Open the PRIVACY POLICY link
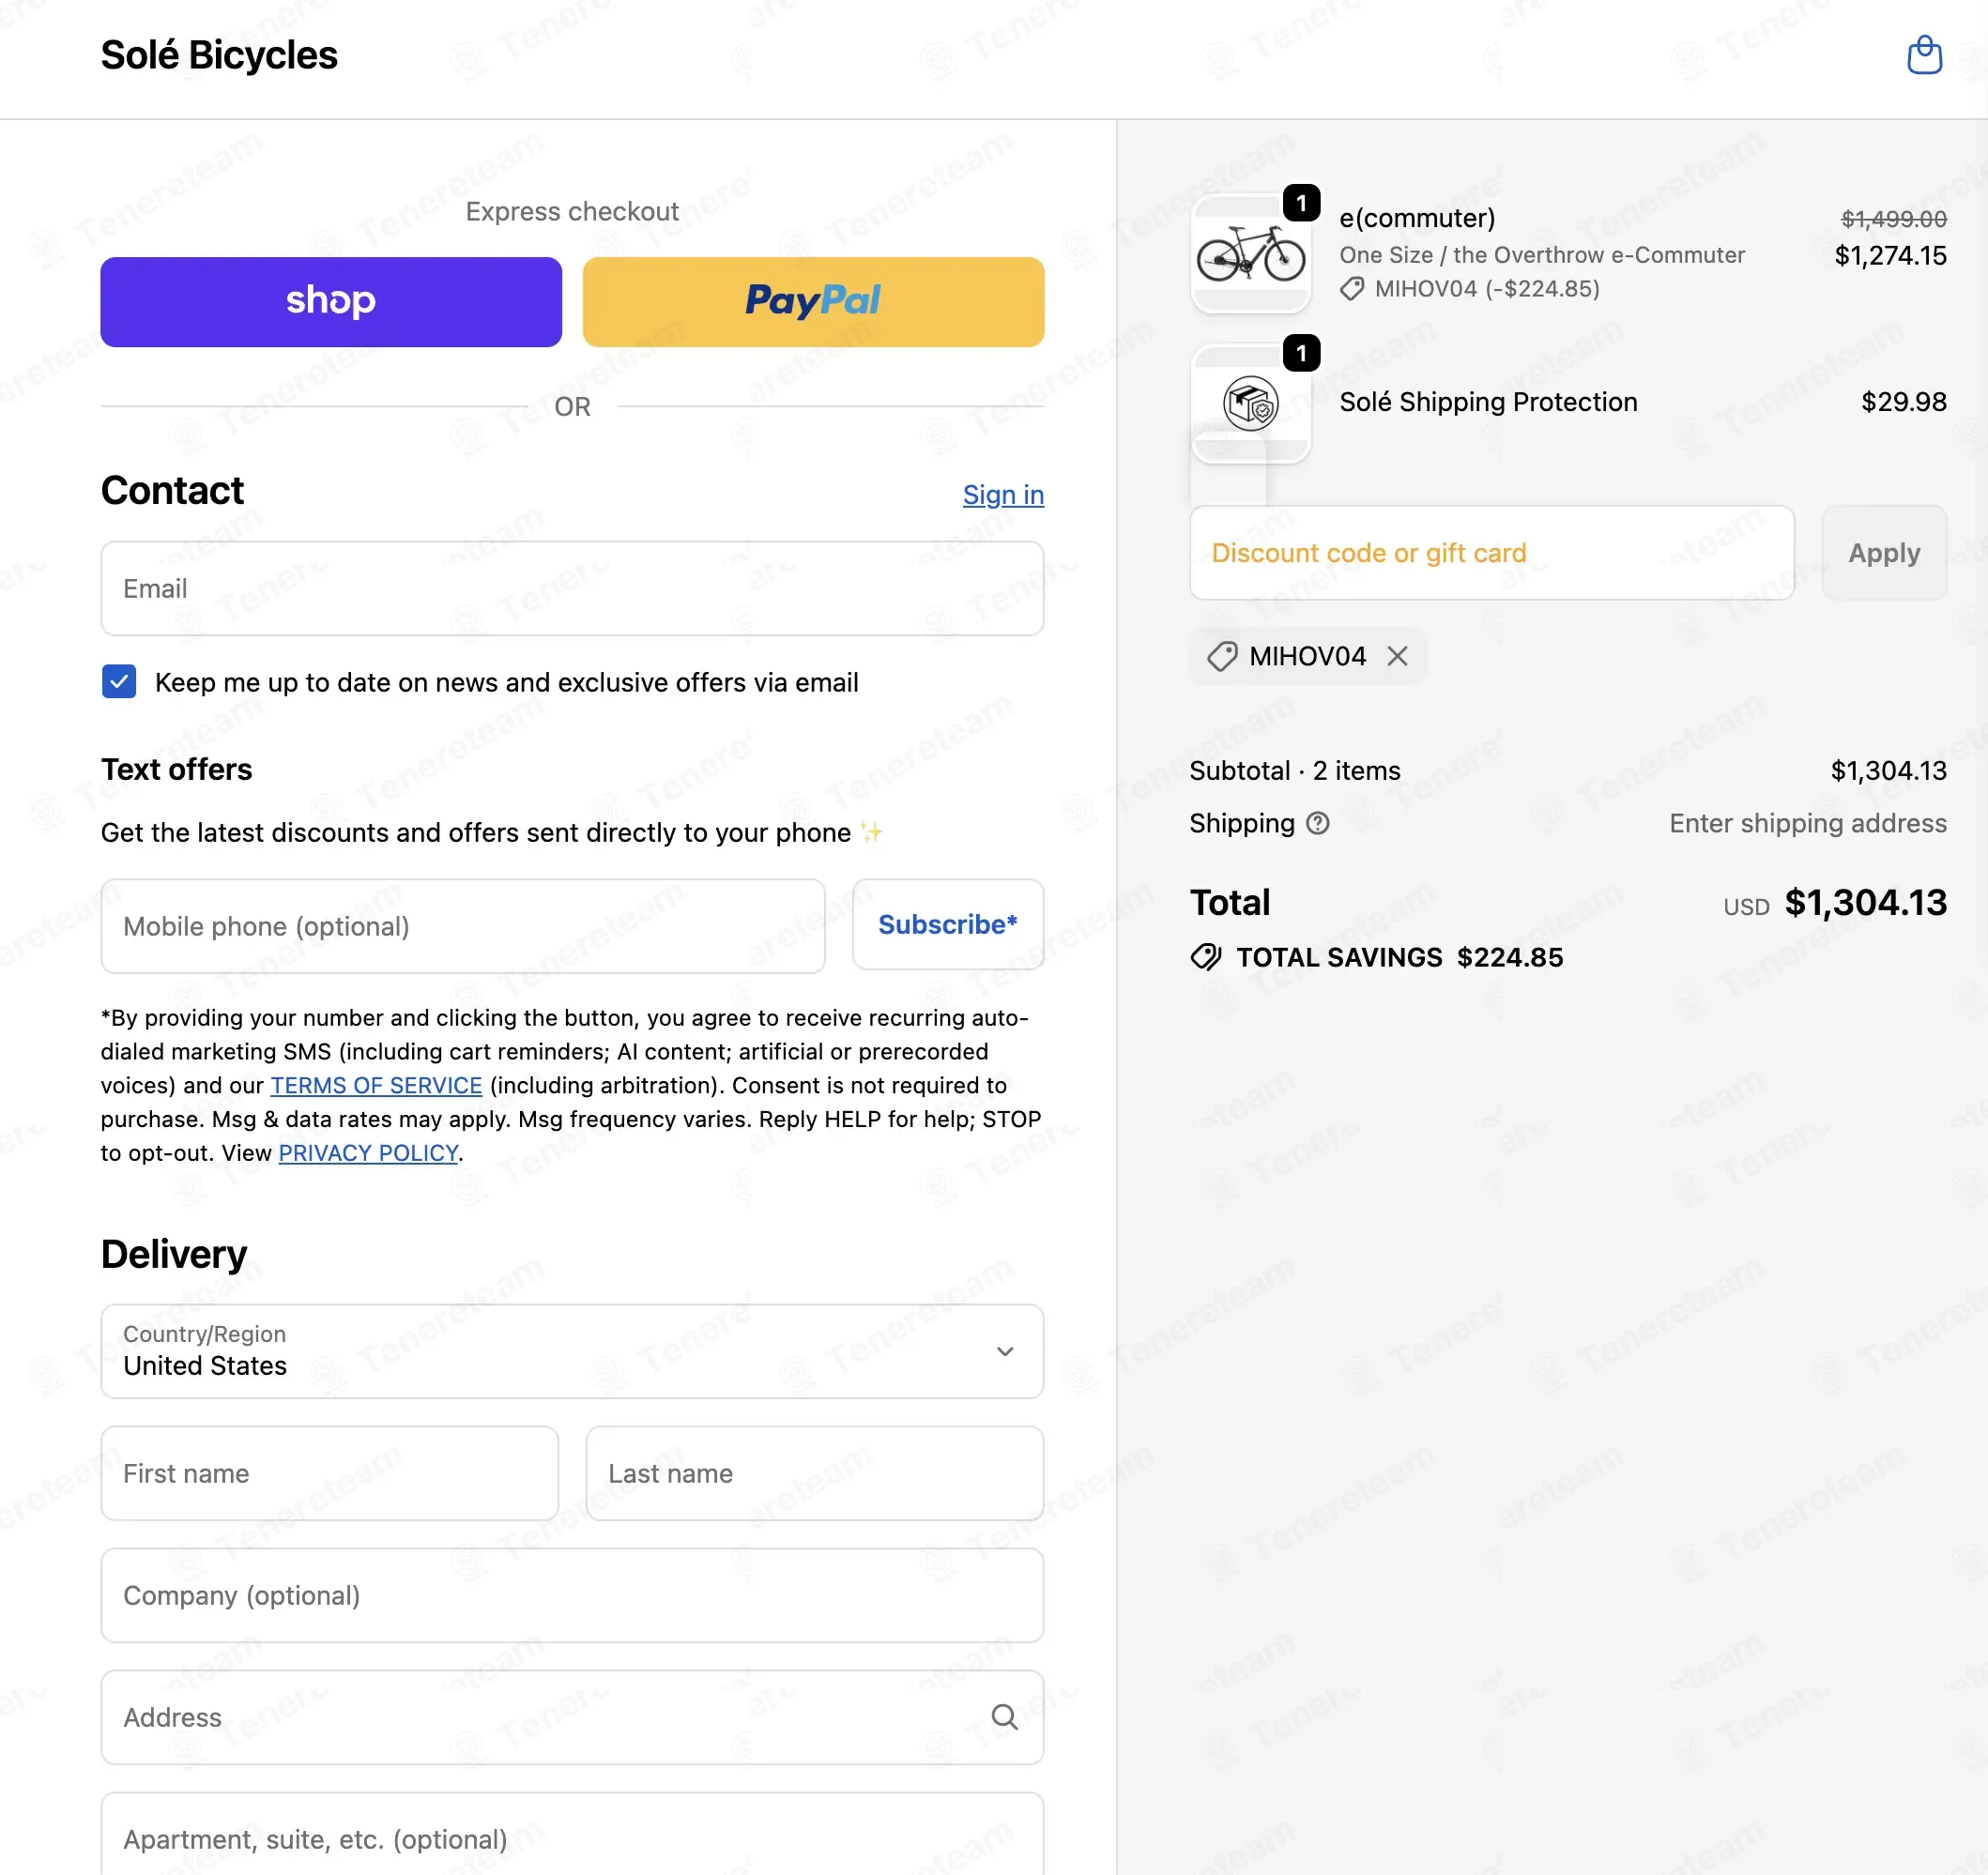1988x1875 pixels. click(368, 1153)
